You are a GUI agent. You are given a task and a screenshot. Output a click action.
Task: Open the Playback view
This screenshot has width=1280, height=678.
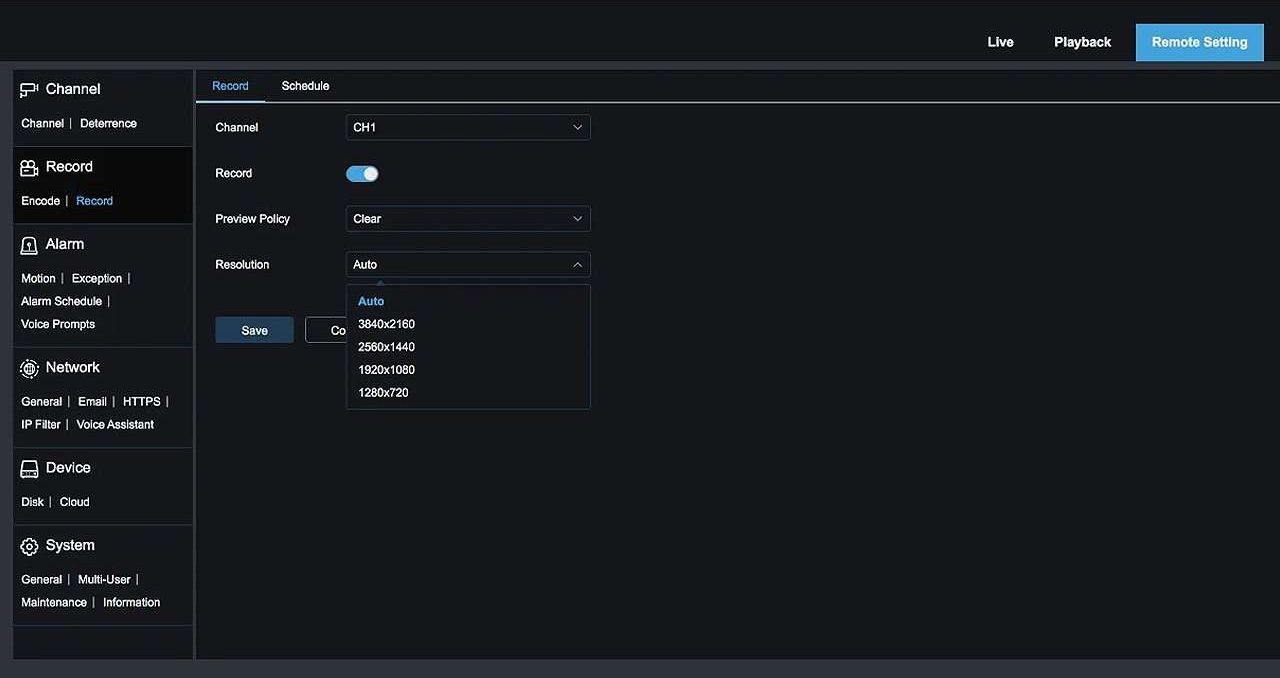point(1082,42)
